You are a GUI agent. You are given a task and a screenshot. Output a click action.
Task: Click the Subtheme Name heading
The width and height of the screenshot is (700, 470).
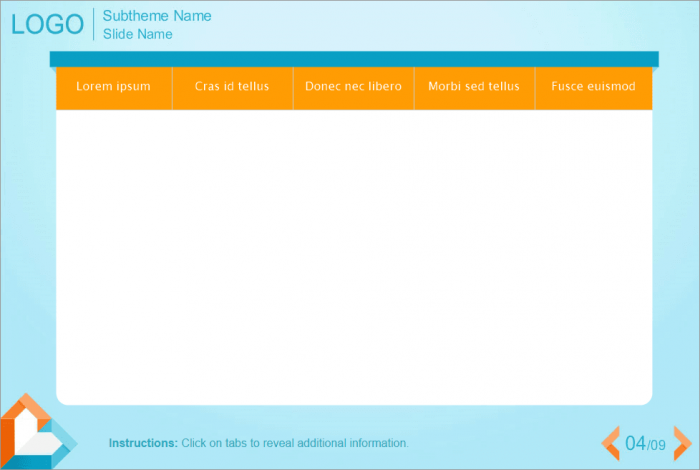157,16
